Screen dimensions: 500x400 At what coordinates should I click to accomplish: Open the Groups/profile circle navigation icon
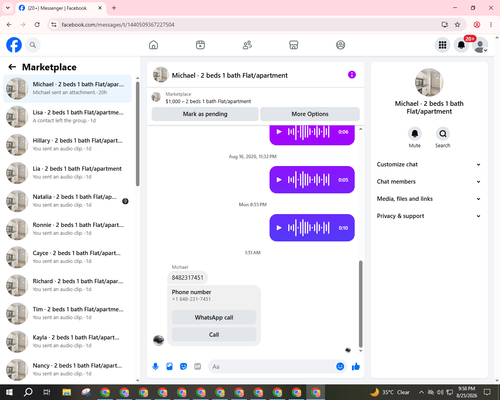[340, 45]
